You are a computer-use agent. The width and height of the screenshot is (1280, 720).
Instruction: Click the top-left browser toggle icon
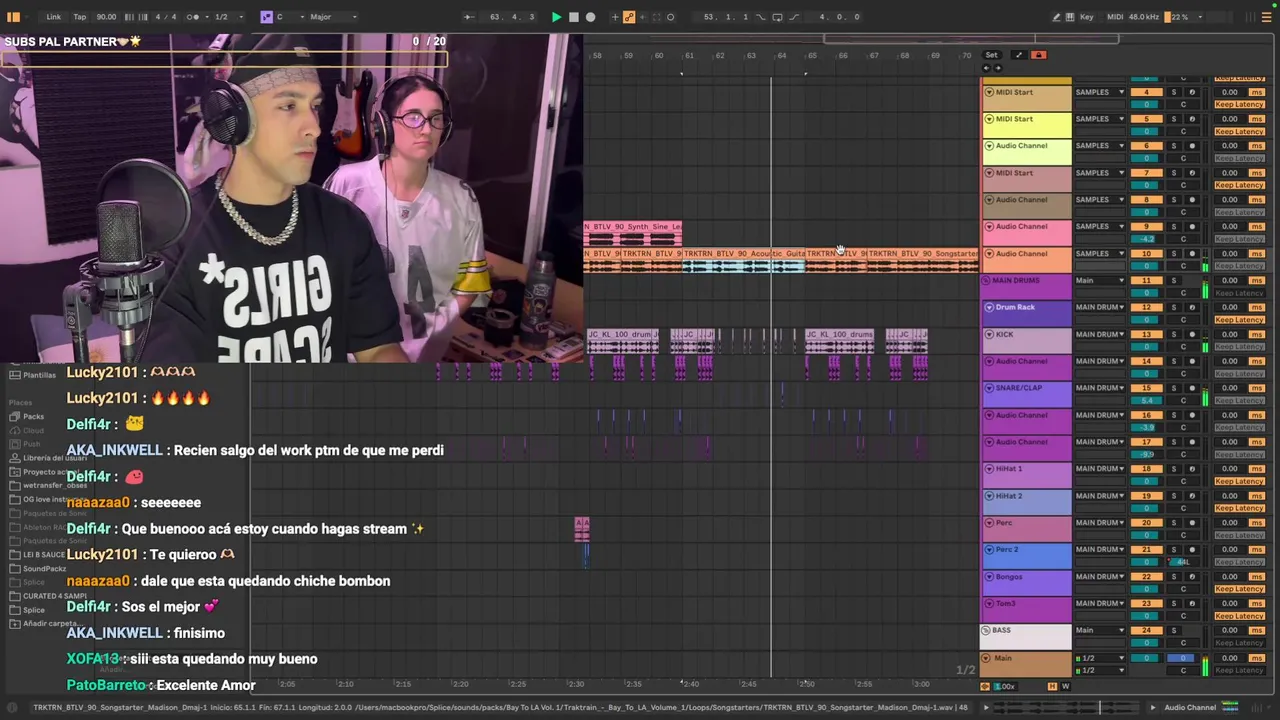tap(14, 17)
